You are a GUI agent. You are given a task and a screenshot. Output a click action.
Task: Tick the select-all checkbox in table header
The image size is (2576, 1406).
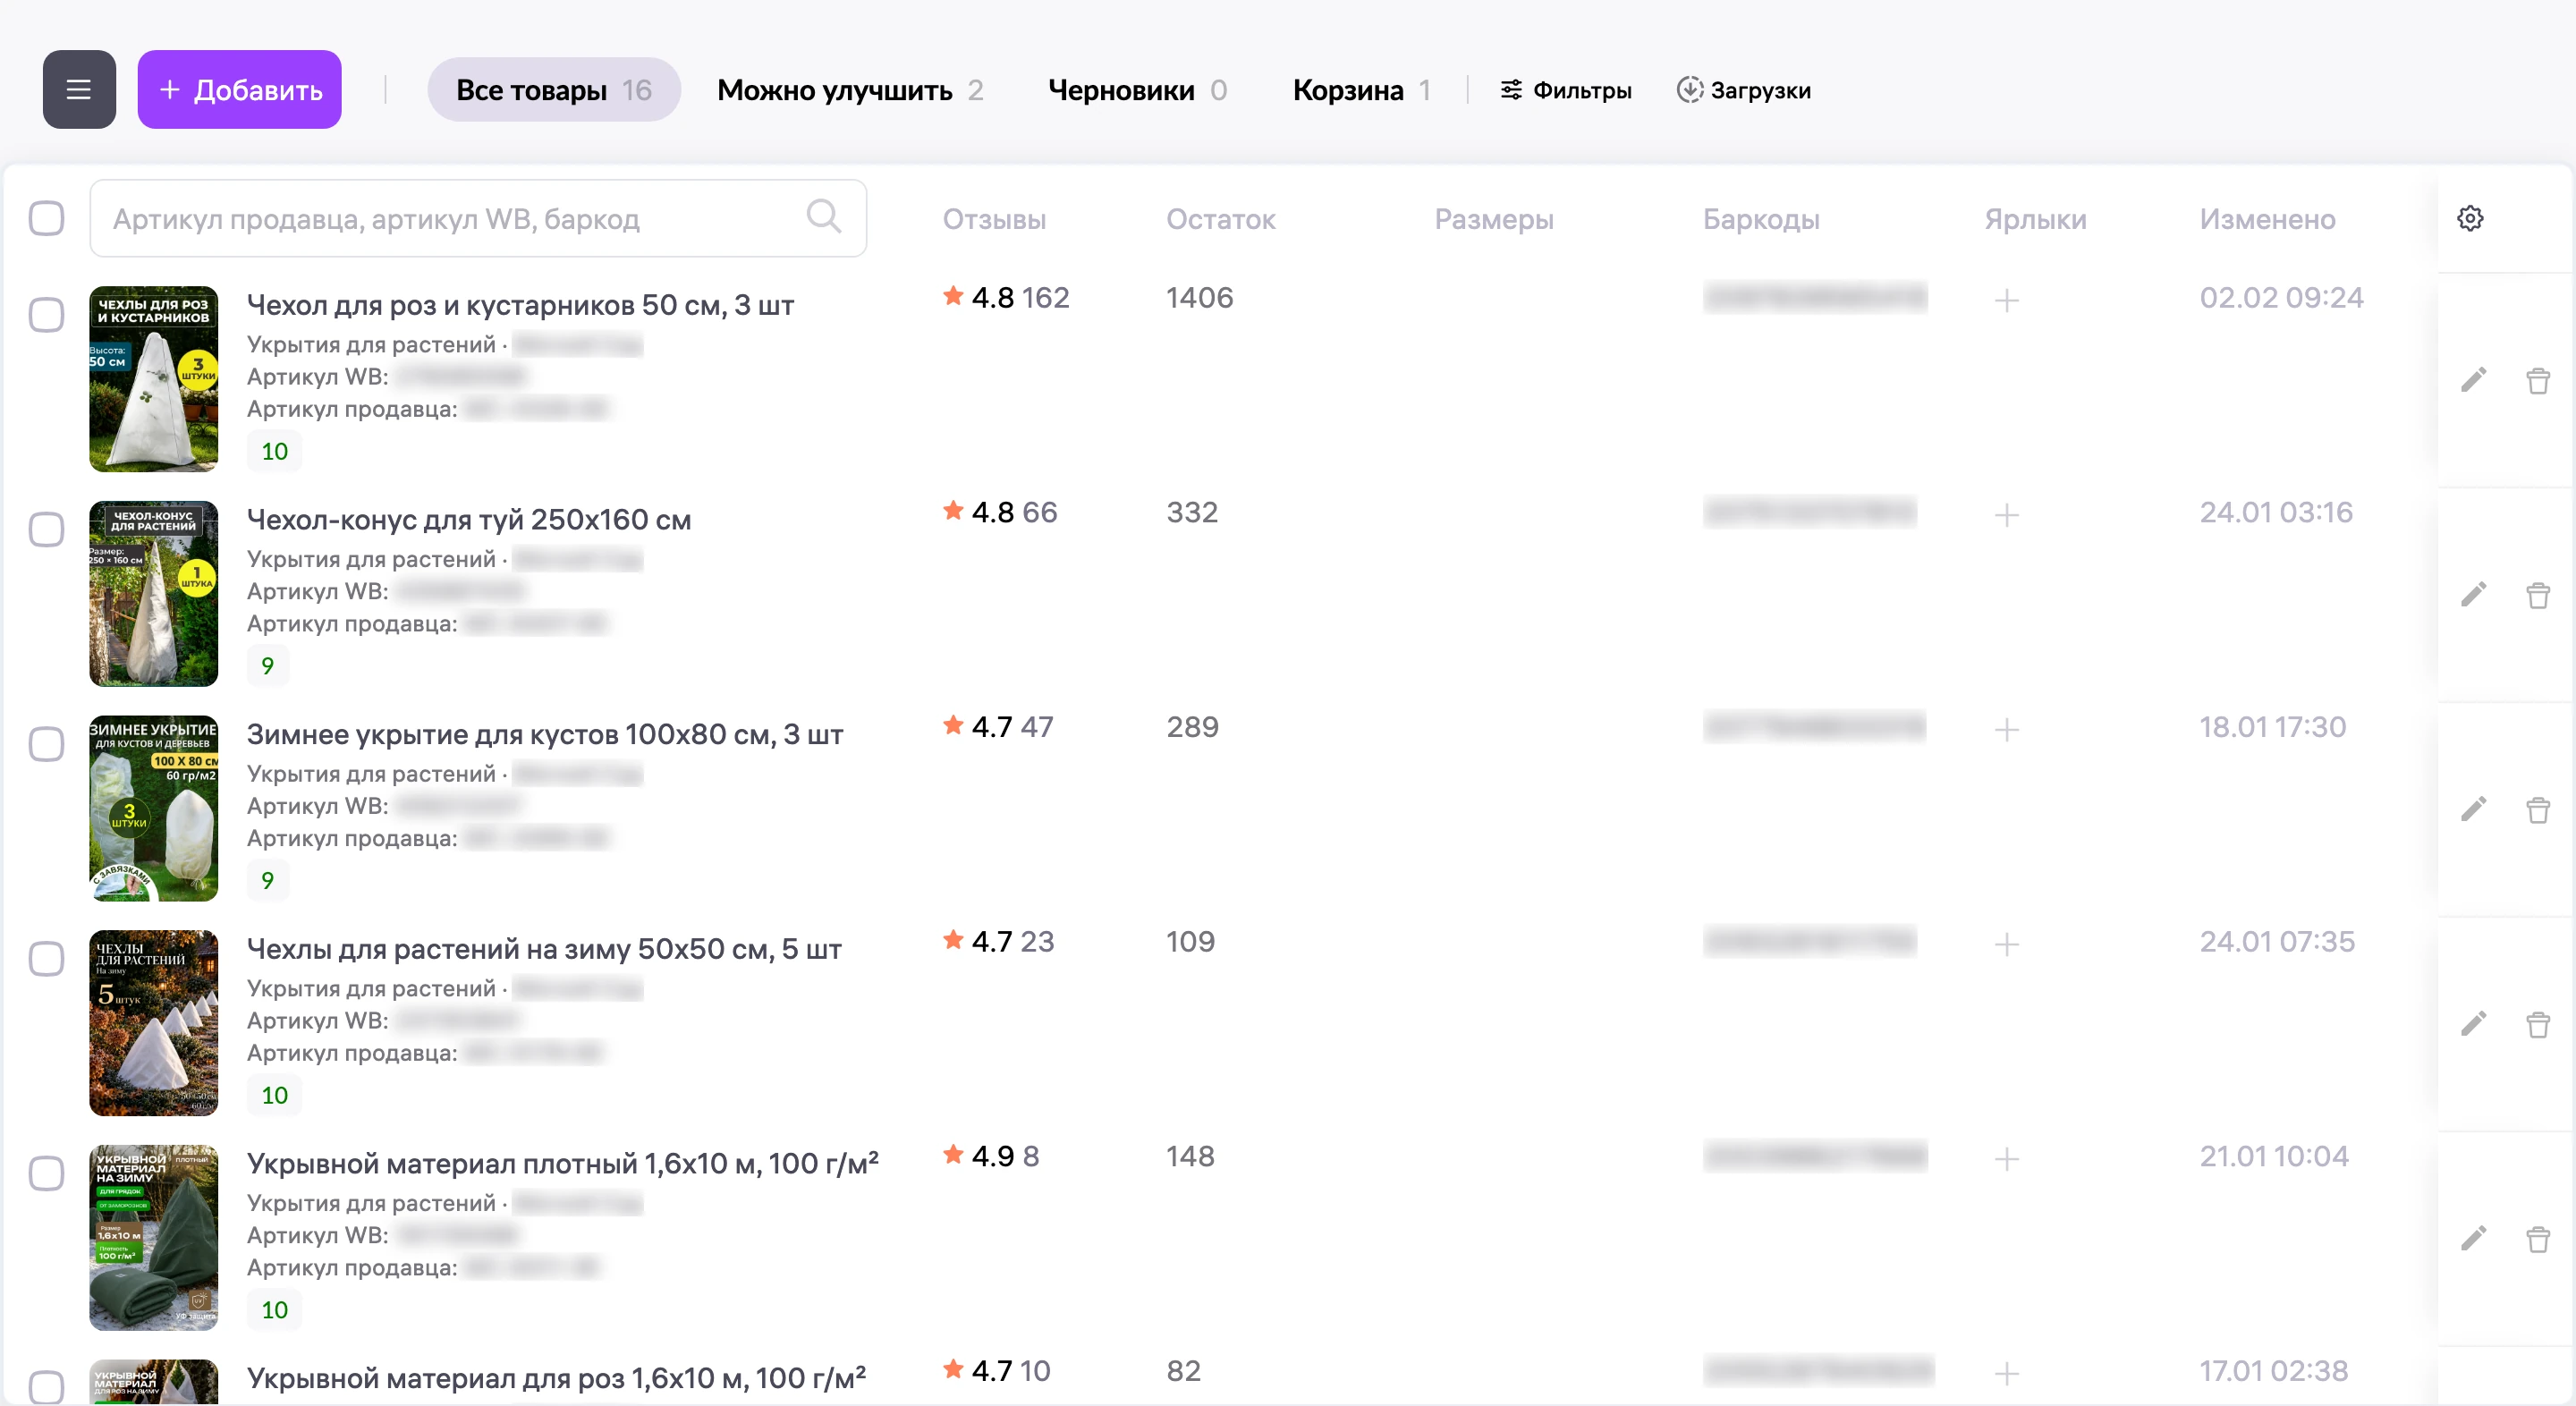[x=46, y=218]
